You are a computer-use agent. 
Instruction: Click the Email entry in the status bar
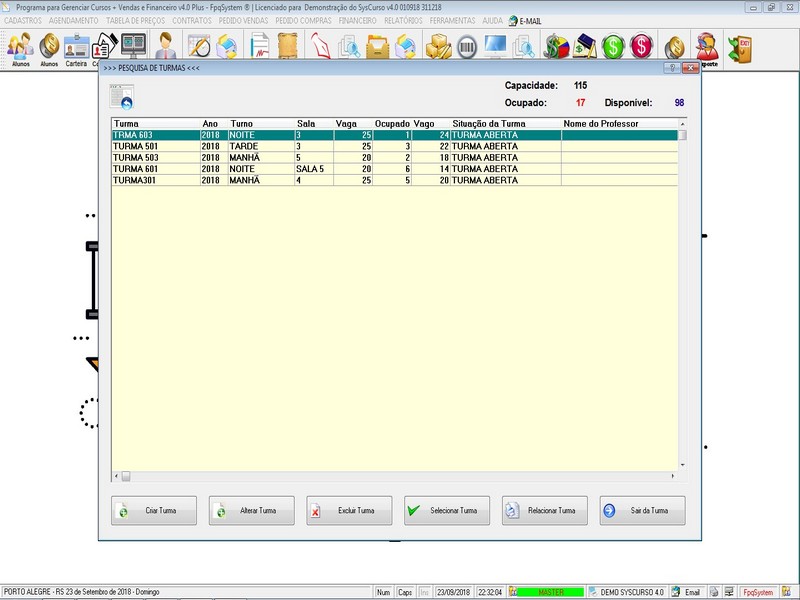[687, 592]
